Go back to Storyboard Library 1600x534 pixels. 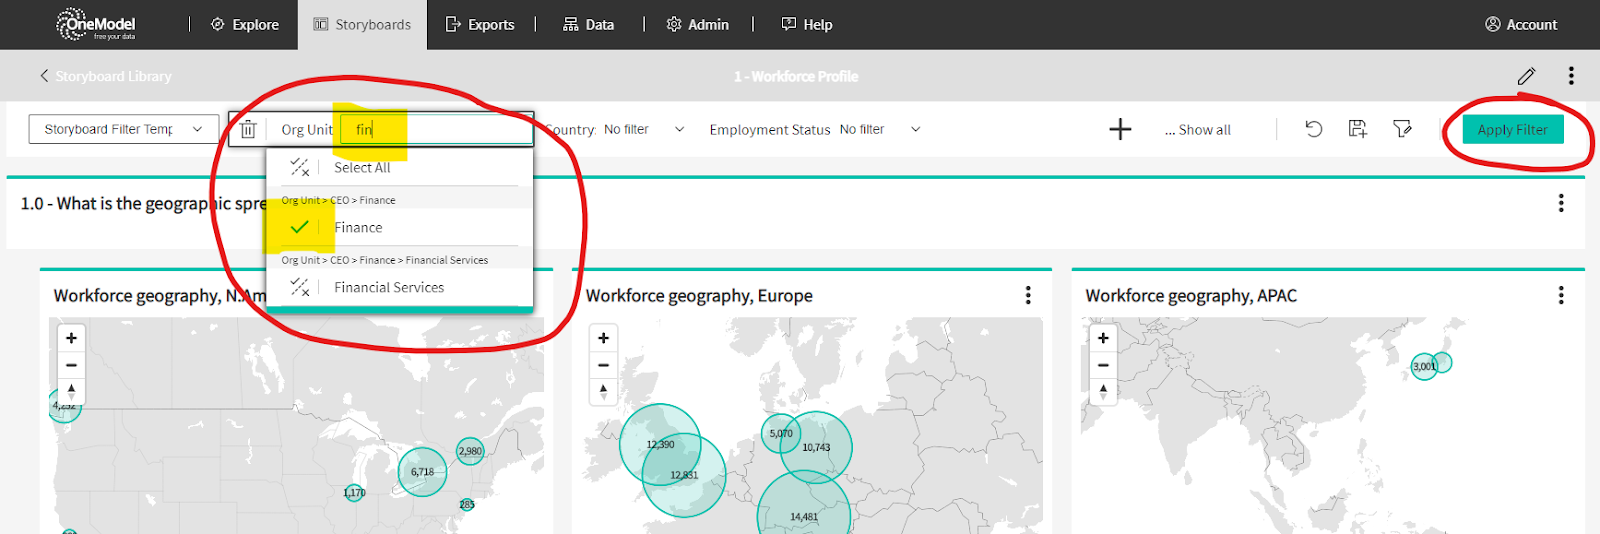point(106,76)
